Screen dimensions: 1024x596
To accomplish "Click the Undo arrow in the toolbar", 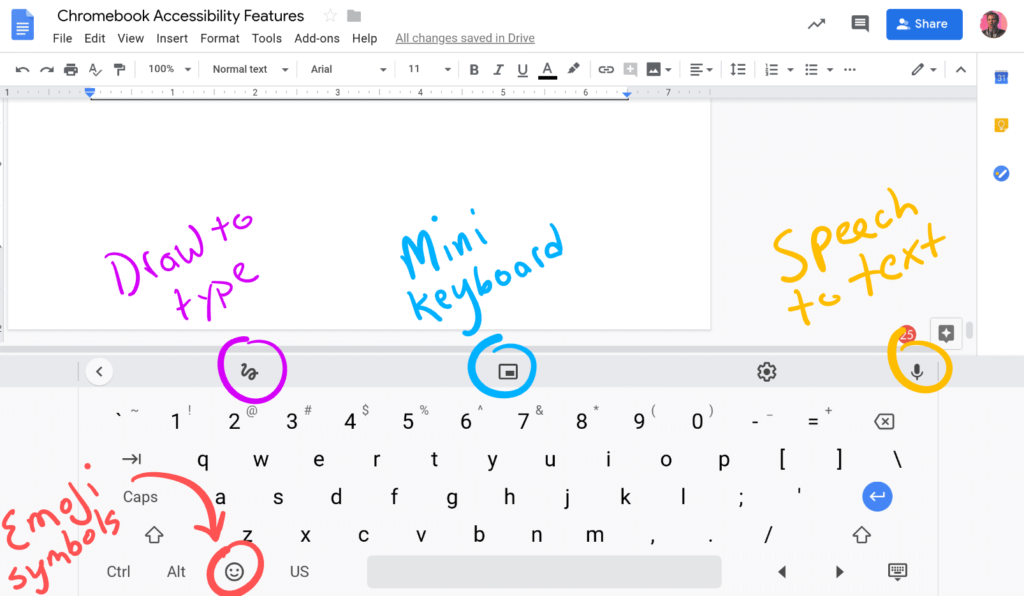I will [22, 69].
